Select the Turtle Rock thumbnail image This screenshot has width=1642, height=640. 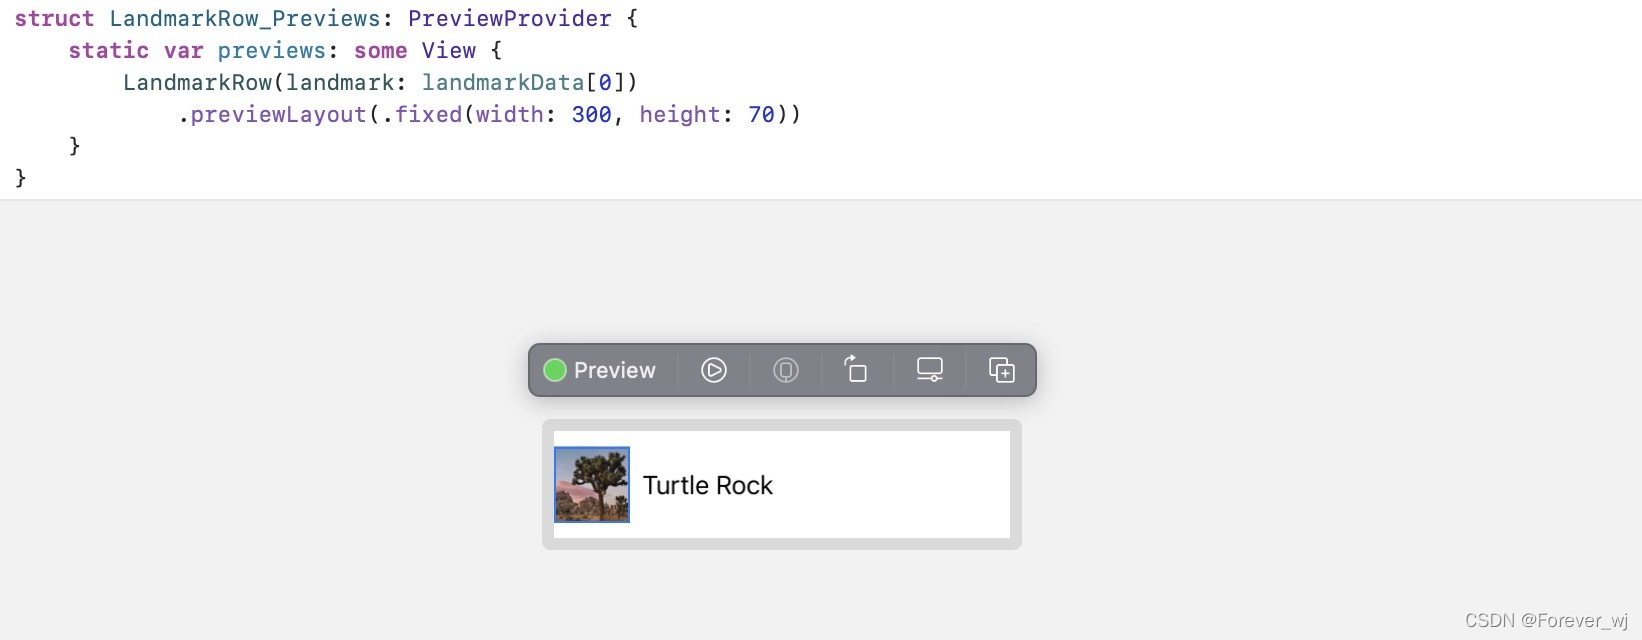[592, 484]
